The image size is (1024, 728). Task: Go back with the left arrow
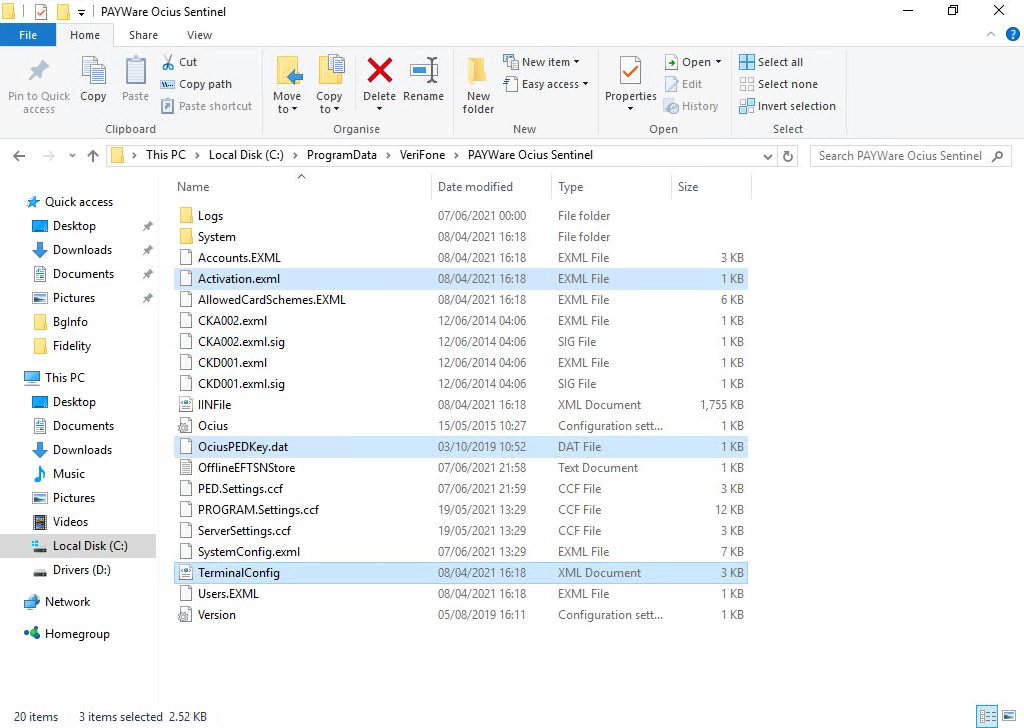point(19,155)
